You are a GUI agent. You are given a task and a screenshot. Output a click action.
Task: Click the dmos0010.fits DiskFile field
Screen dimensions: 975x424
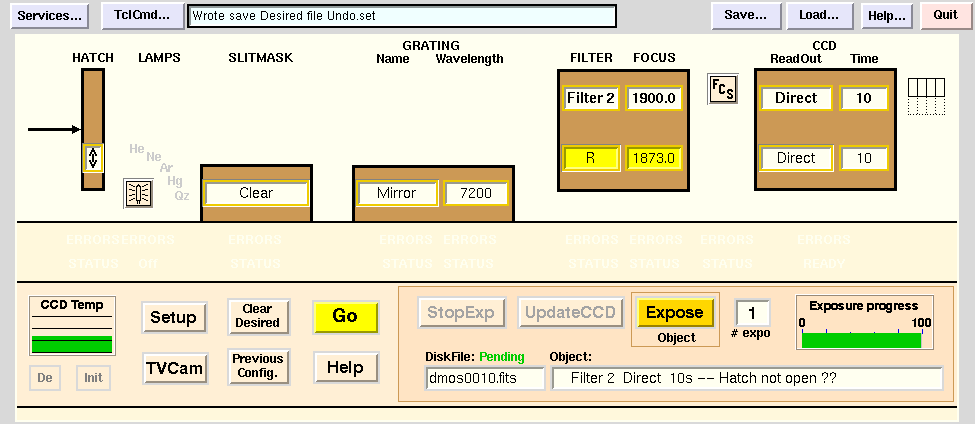[x=485, y=379]
